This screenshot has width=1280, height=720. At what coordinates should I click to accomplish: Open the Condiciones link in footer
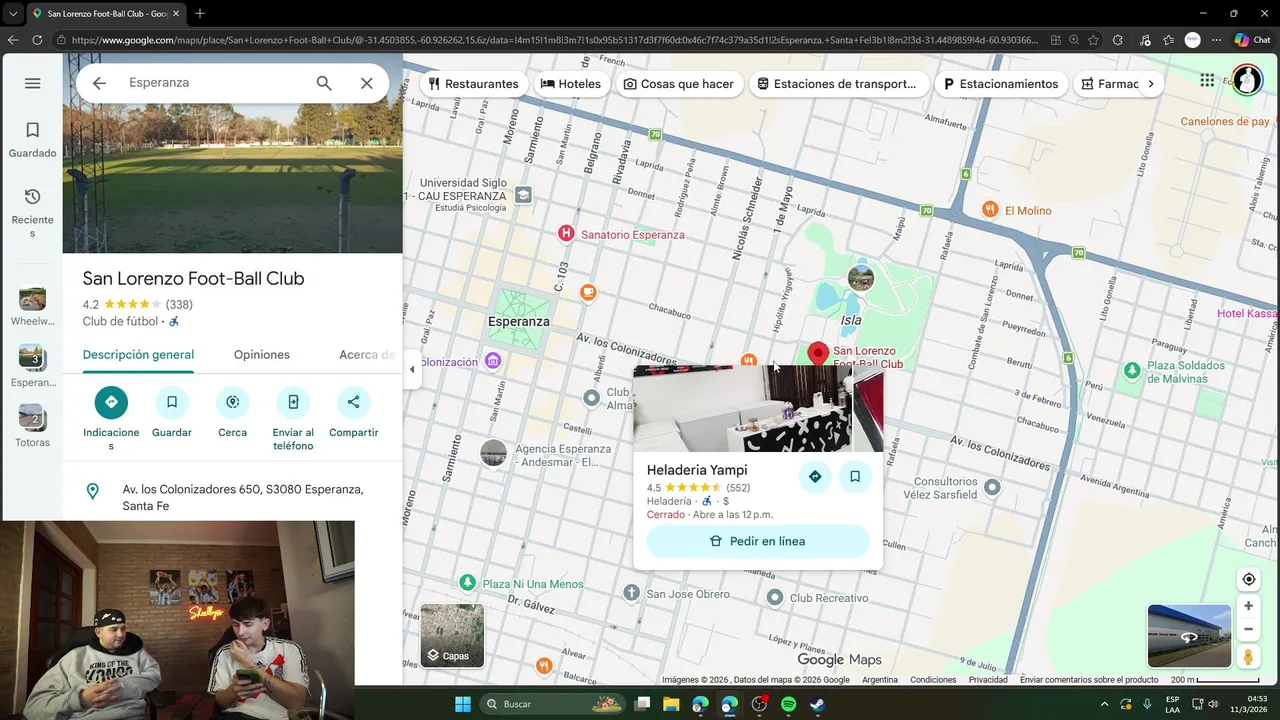pyautogui.click(x=933, y=680)
